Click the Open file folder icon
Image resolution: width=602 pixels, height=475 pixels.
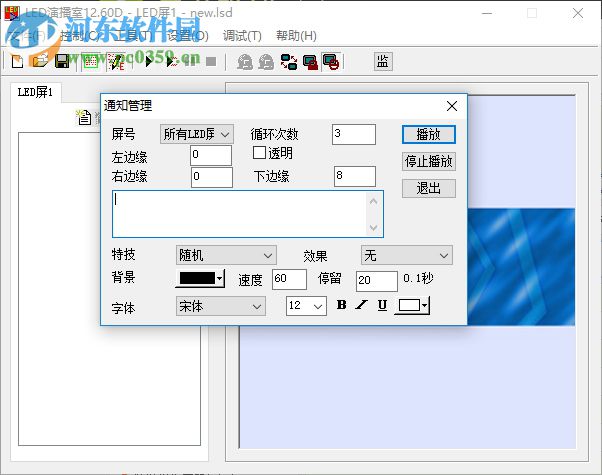pyautogui.click(x=40, y=61)
